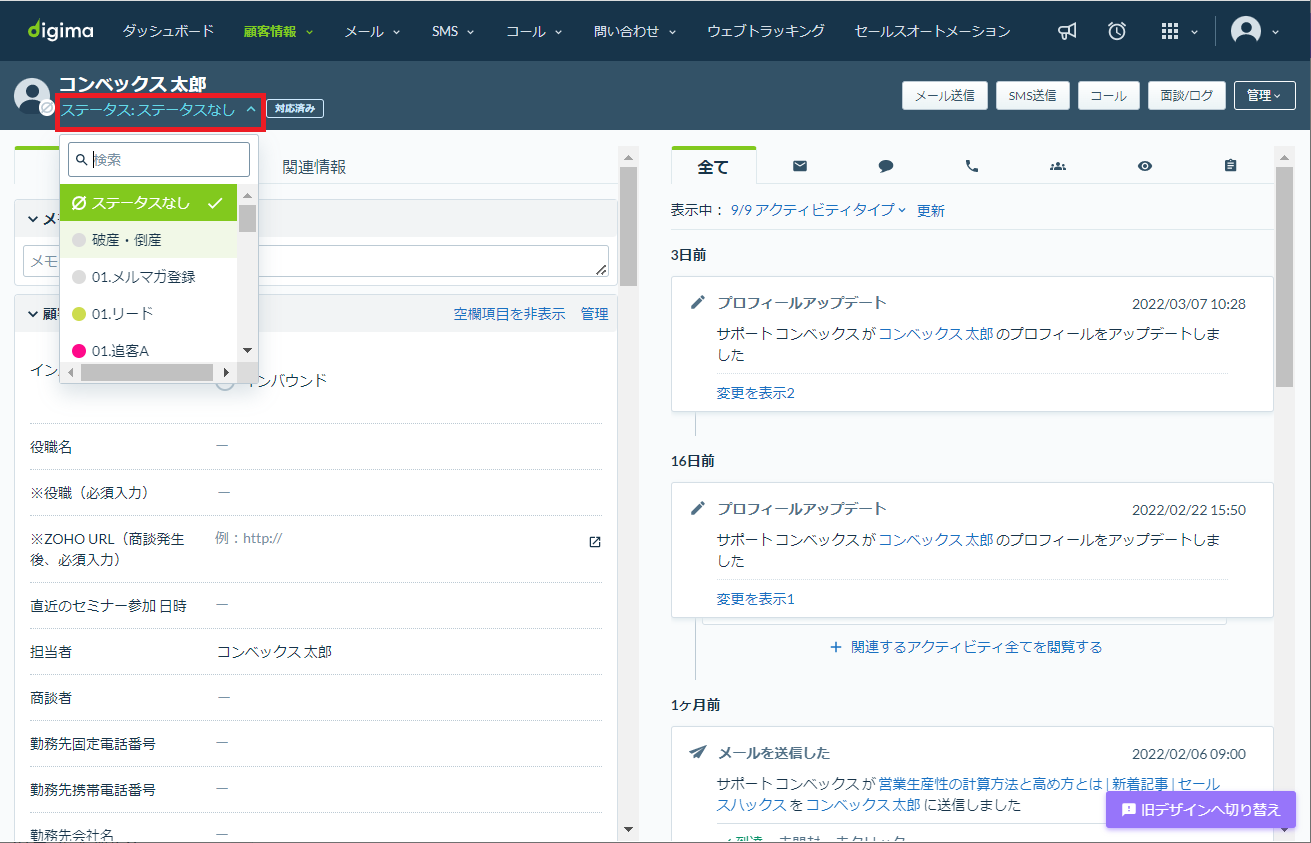Filter activities by the envelope mail icon
Image resolution: width=1311 pixels, height=843 pixels.
pos(800,166)
